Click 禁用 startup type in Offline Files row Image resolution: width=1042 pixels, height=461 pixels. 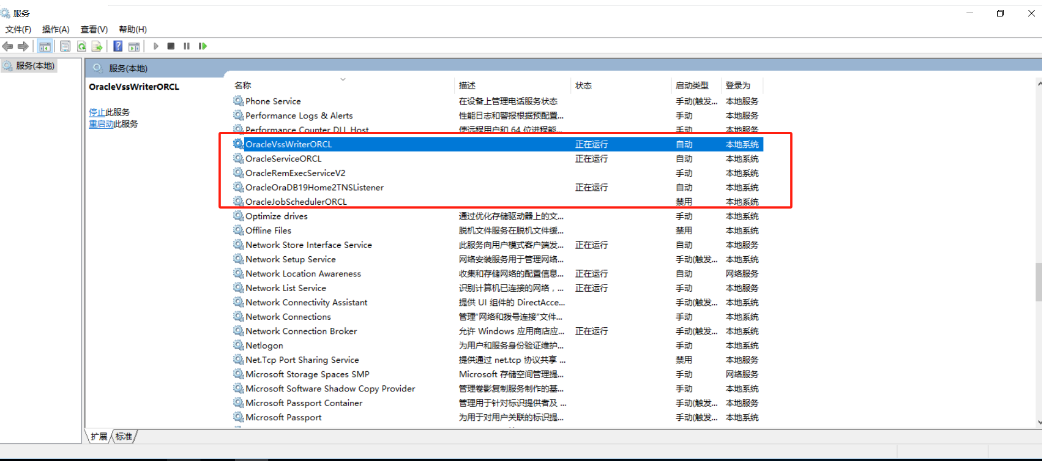click(x=684, y=230)
